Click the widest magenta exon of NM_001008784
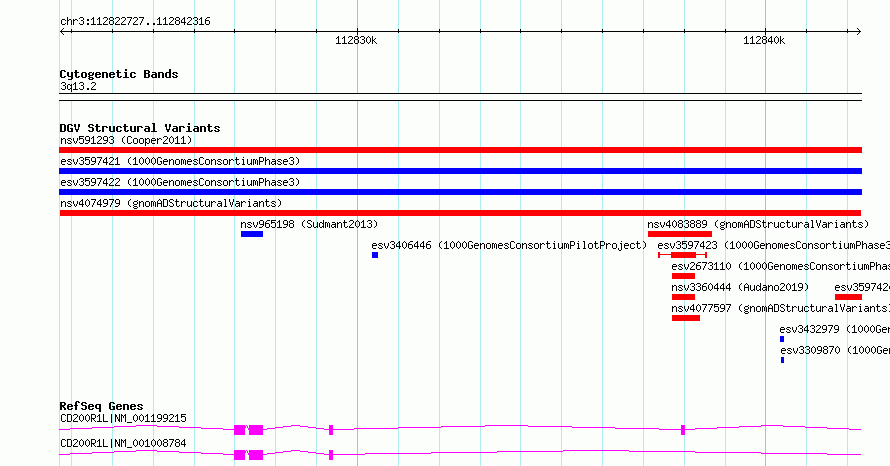Image resolution: width=890 pixels, height=466 pixels. [256, 455]
